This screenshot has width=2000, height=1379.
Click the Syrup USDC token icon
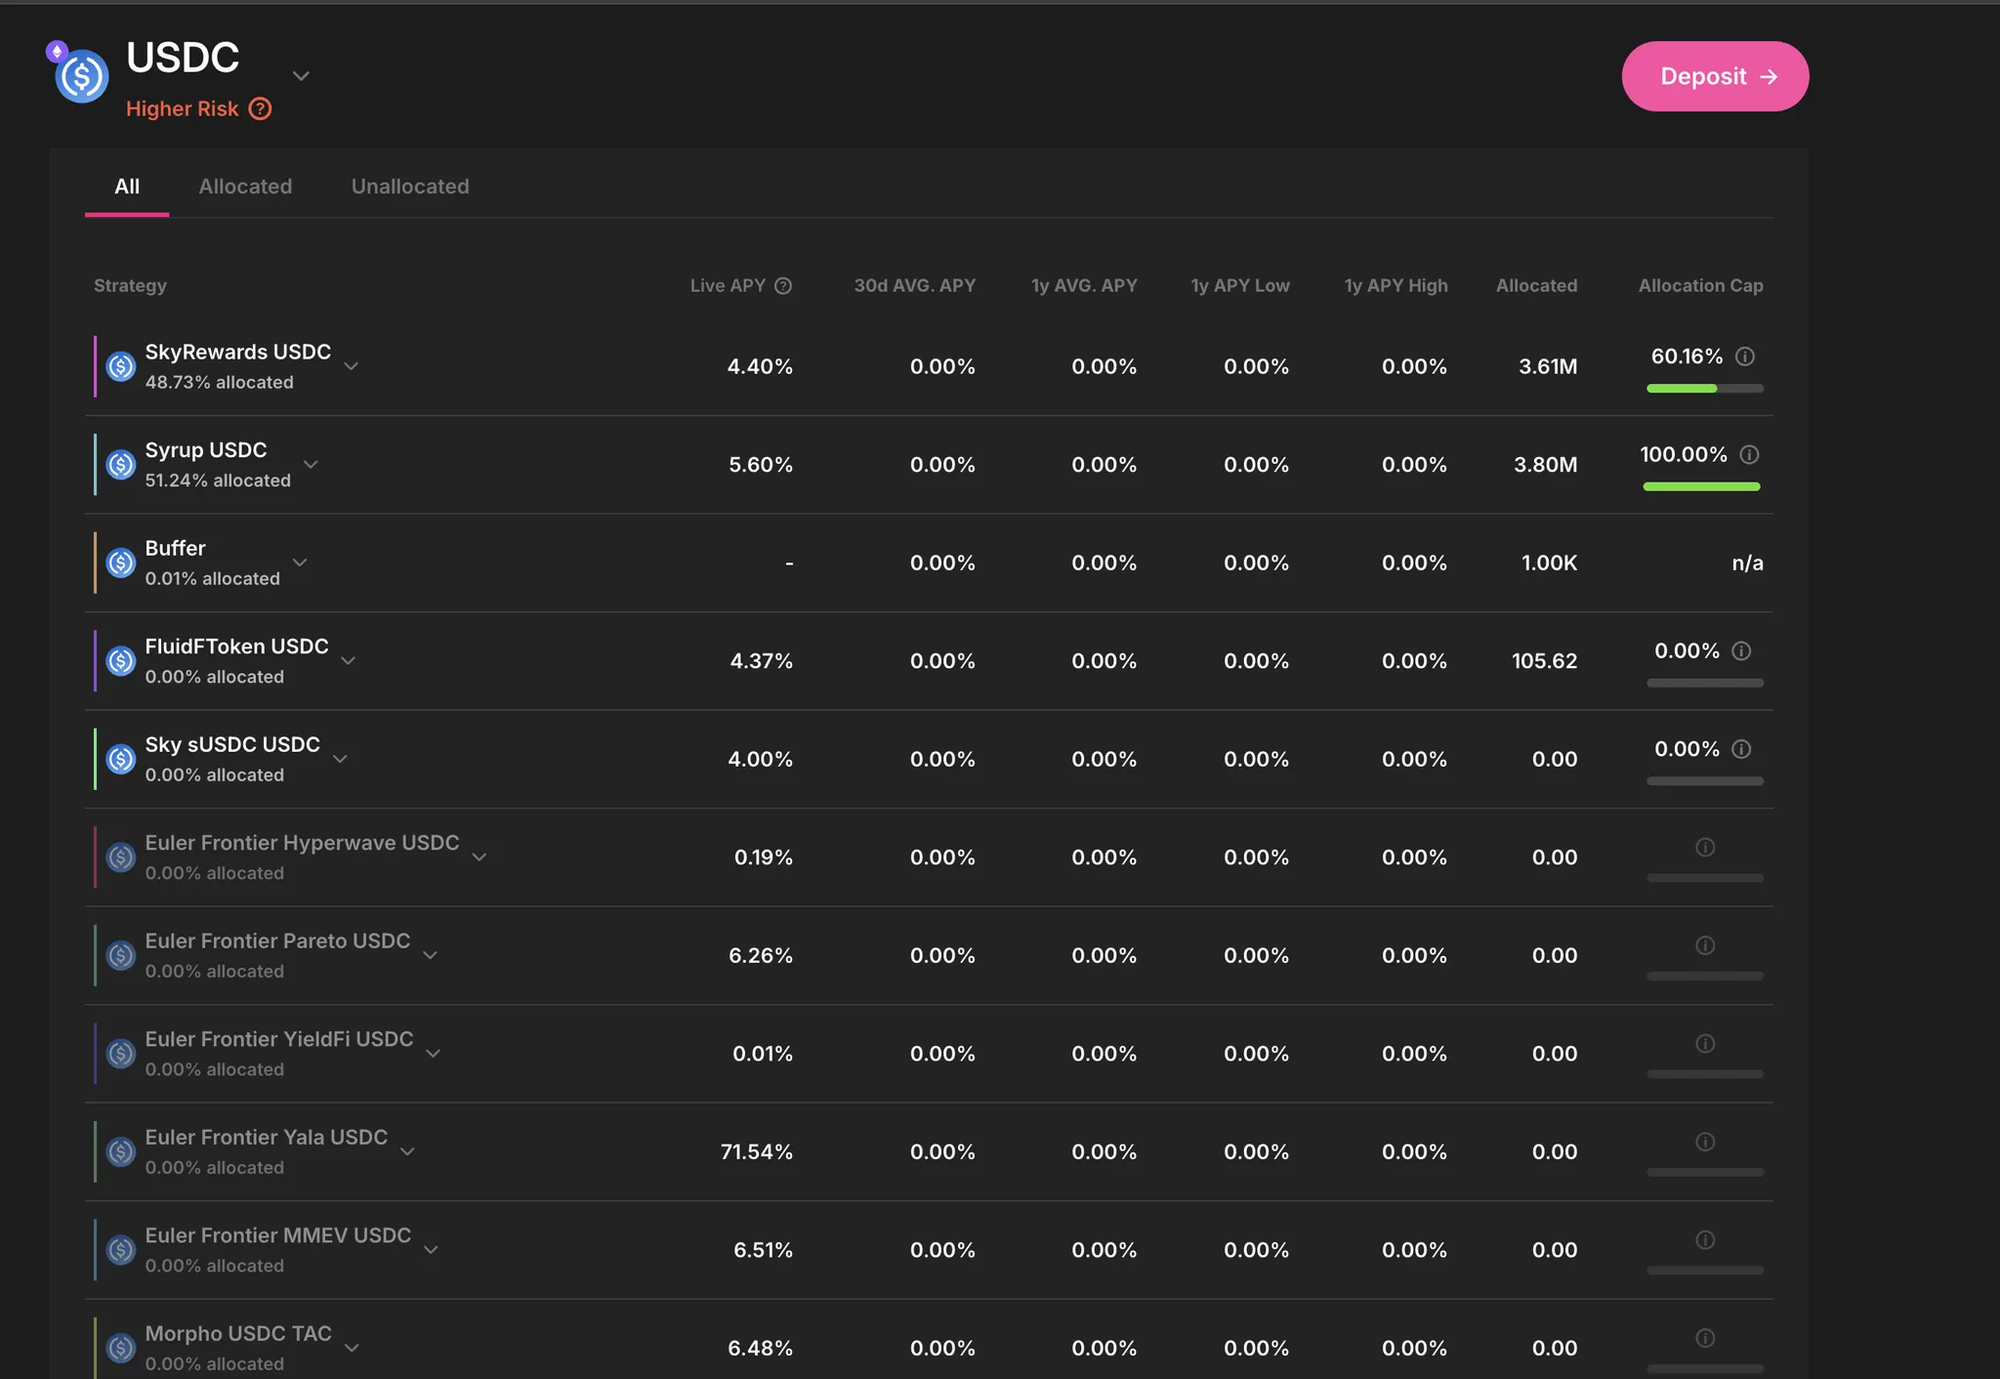pos(121,465)
